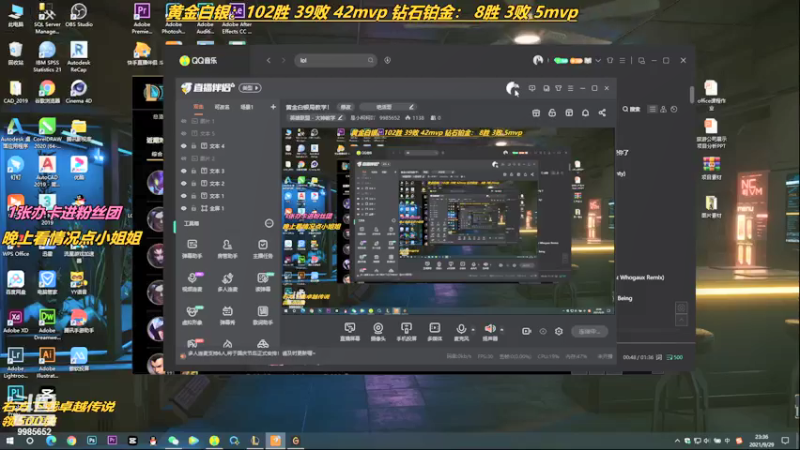The height and width of the screenshot is (450, 800).
Task: Expand the QQ音乐 account dropdown arrow
Action: point(598,60)
